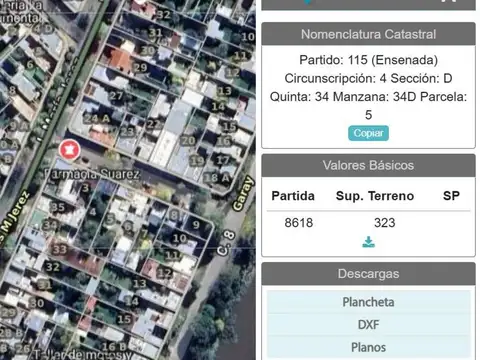Select parcel 33 on map
This screenshot has width=480, height=360.
60,249
